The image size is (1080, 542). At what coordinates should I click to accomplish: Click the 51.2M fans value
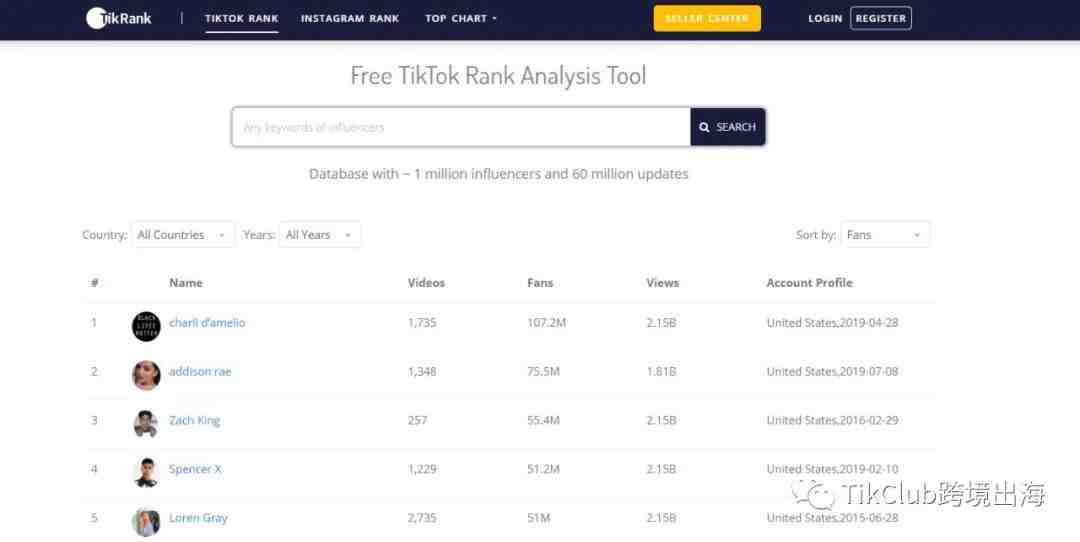pos(543,469)
